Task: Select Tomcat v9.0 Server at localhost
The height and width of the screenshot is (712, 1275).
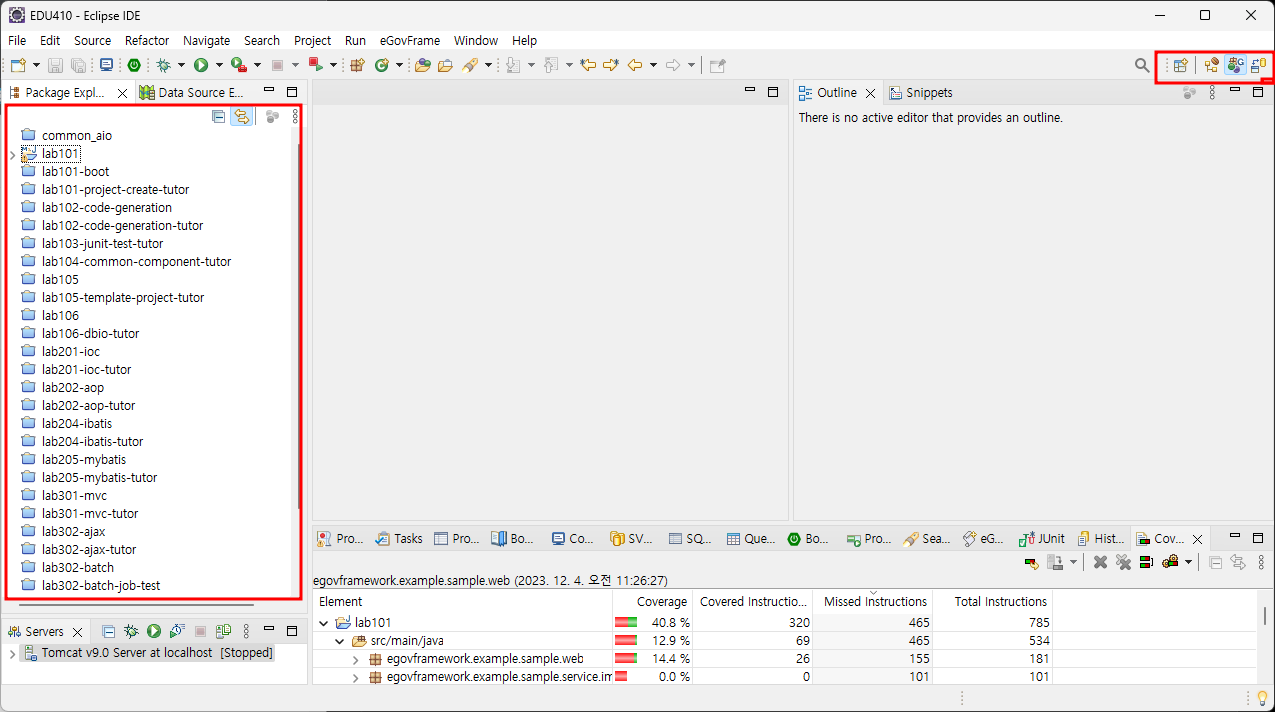Action: click(x=148, y=653)
